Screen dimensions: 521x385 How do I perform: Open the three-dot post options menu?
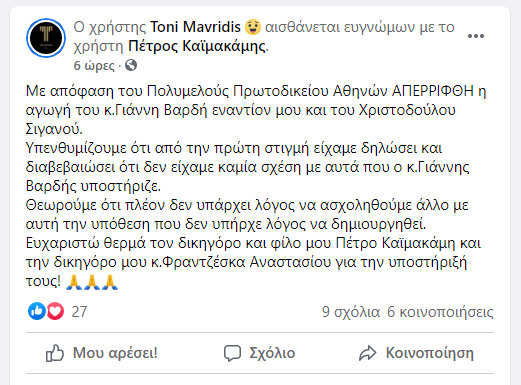click(x=476, y=36)
